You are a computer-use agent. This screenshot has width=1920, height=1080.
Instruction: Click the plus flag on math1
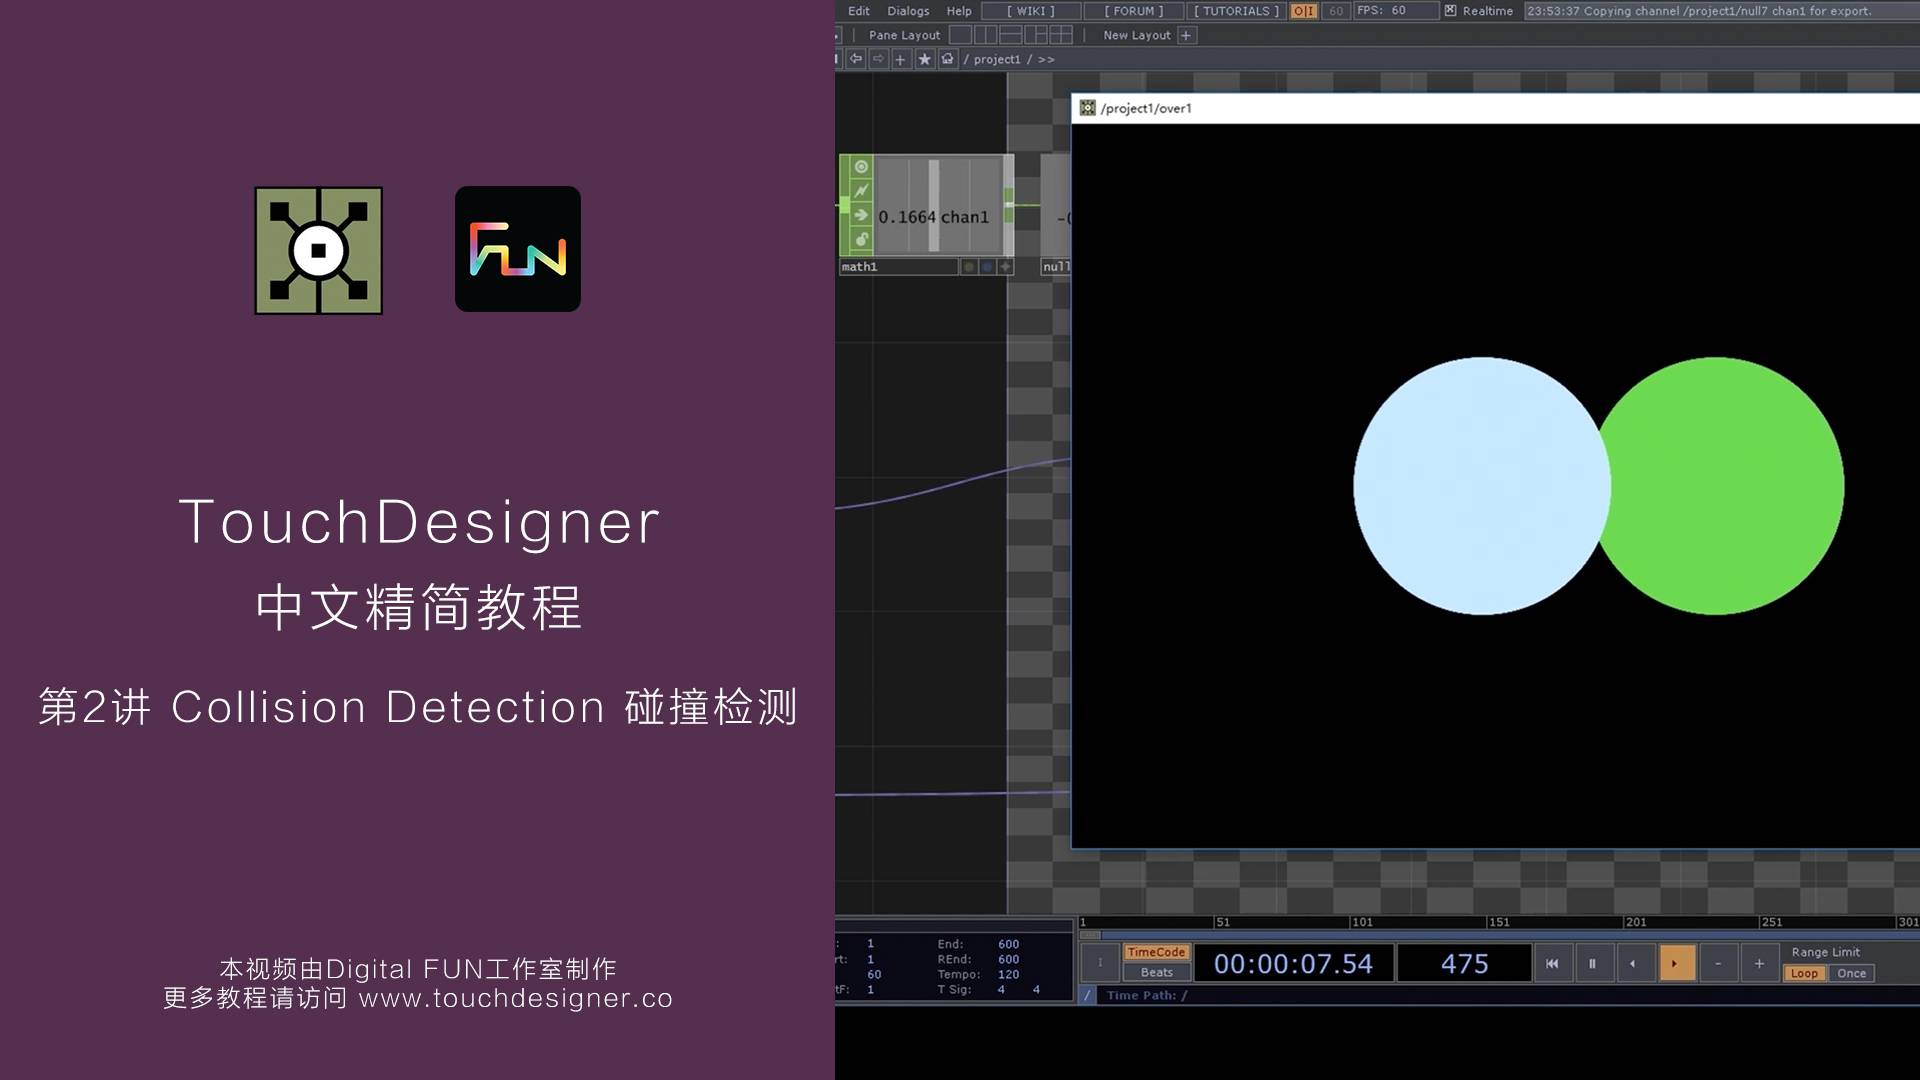(1006, 267)
